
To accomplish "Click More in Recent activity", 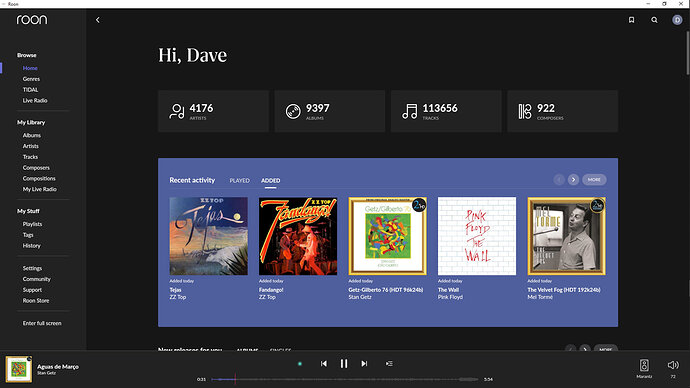I will click(x=594, y=179).
